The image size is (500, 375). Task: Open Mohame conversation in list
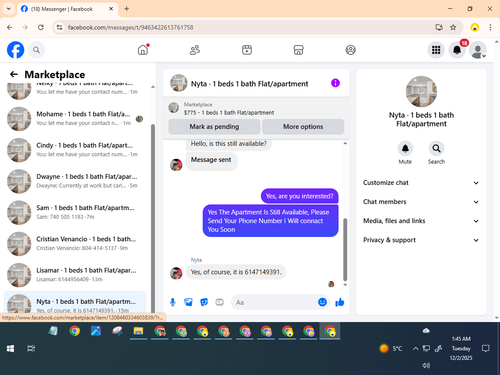[75, 119]
